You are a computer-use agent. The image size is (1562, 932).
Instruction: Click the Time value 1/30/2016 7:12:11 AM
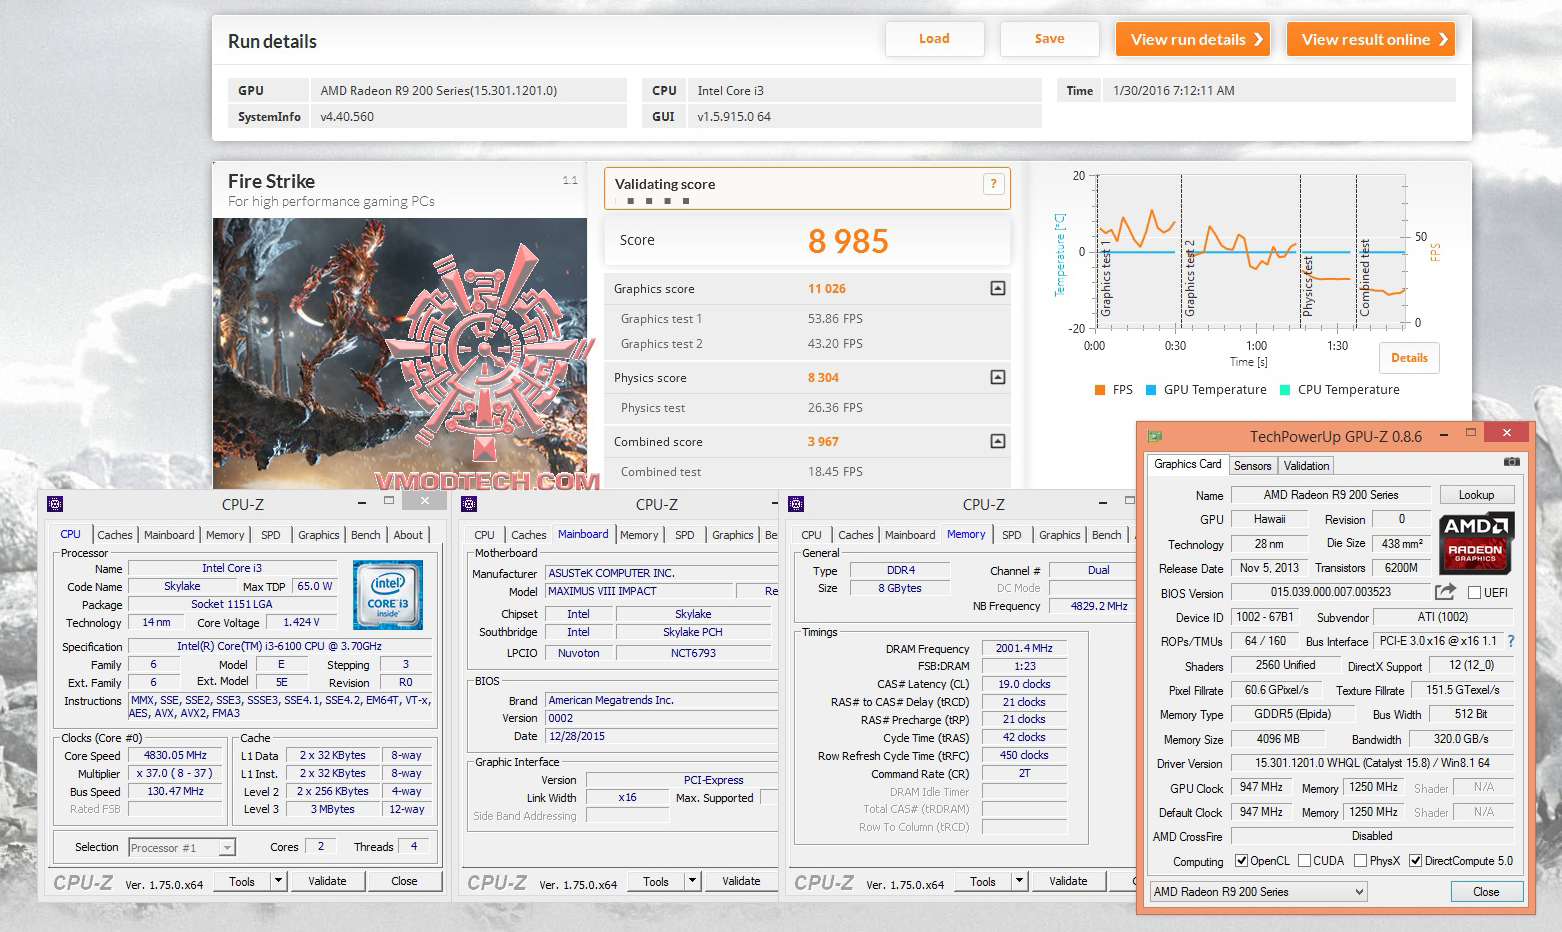point(1174,91)
